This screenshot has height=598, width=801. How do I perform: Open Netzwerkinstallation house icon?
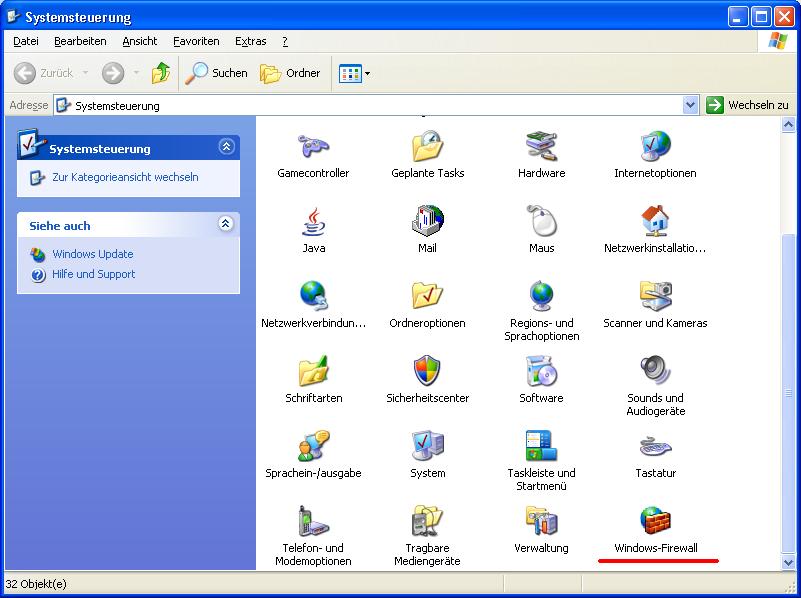[655, 221]
